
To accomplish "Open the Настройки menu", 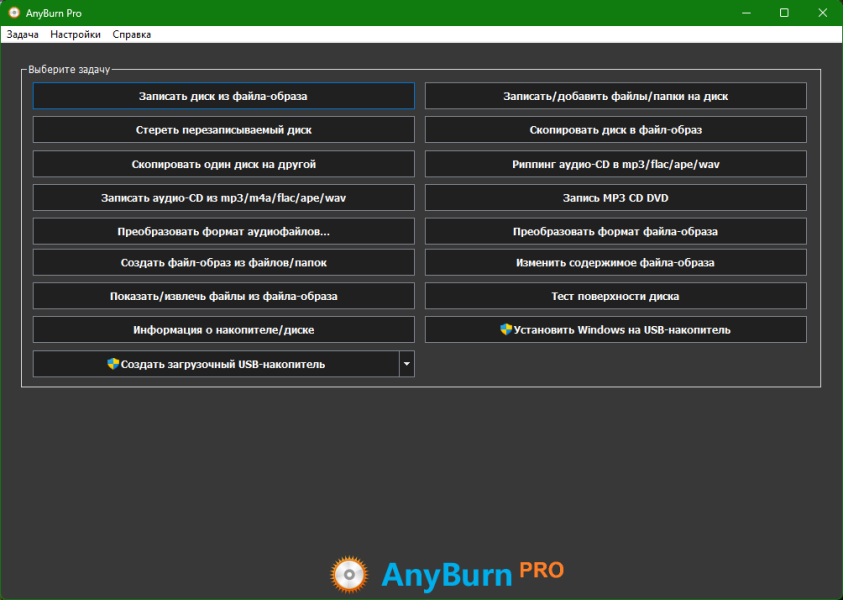I will coord(75,34).
